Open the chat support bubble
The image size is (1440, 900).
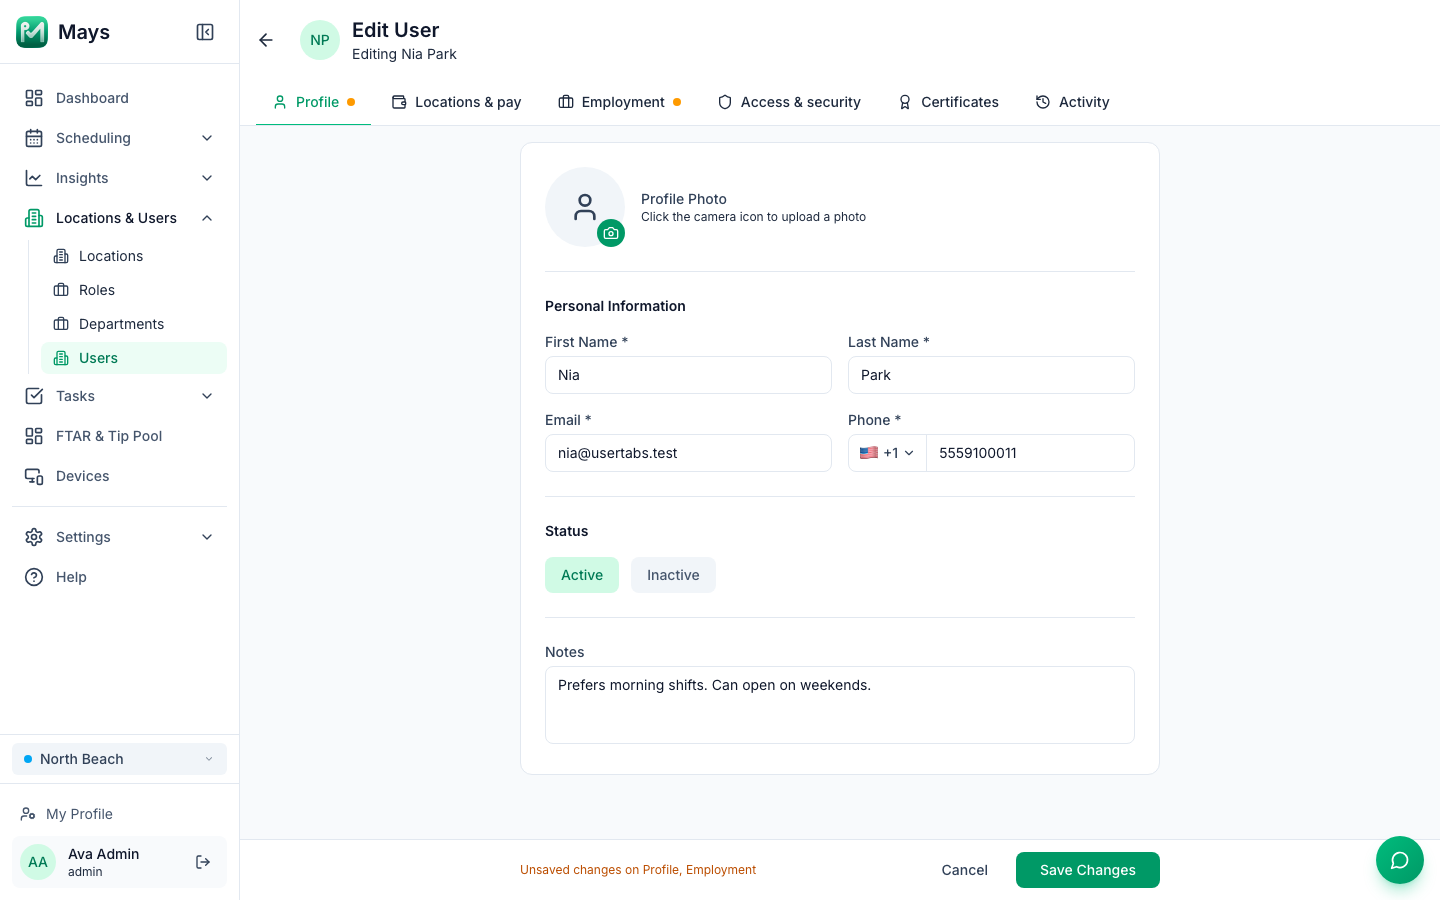click(1400, 860)
